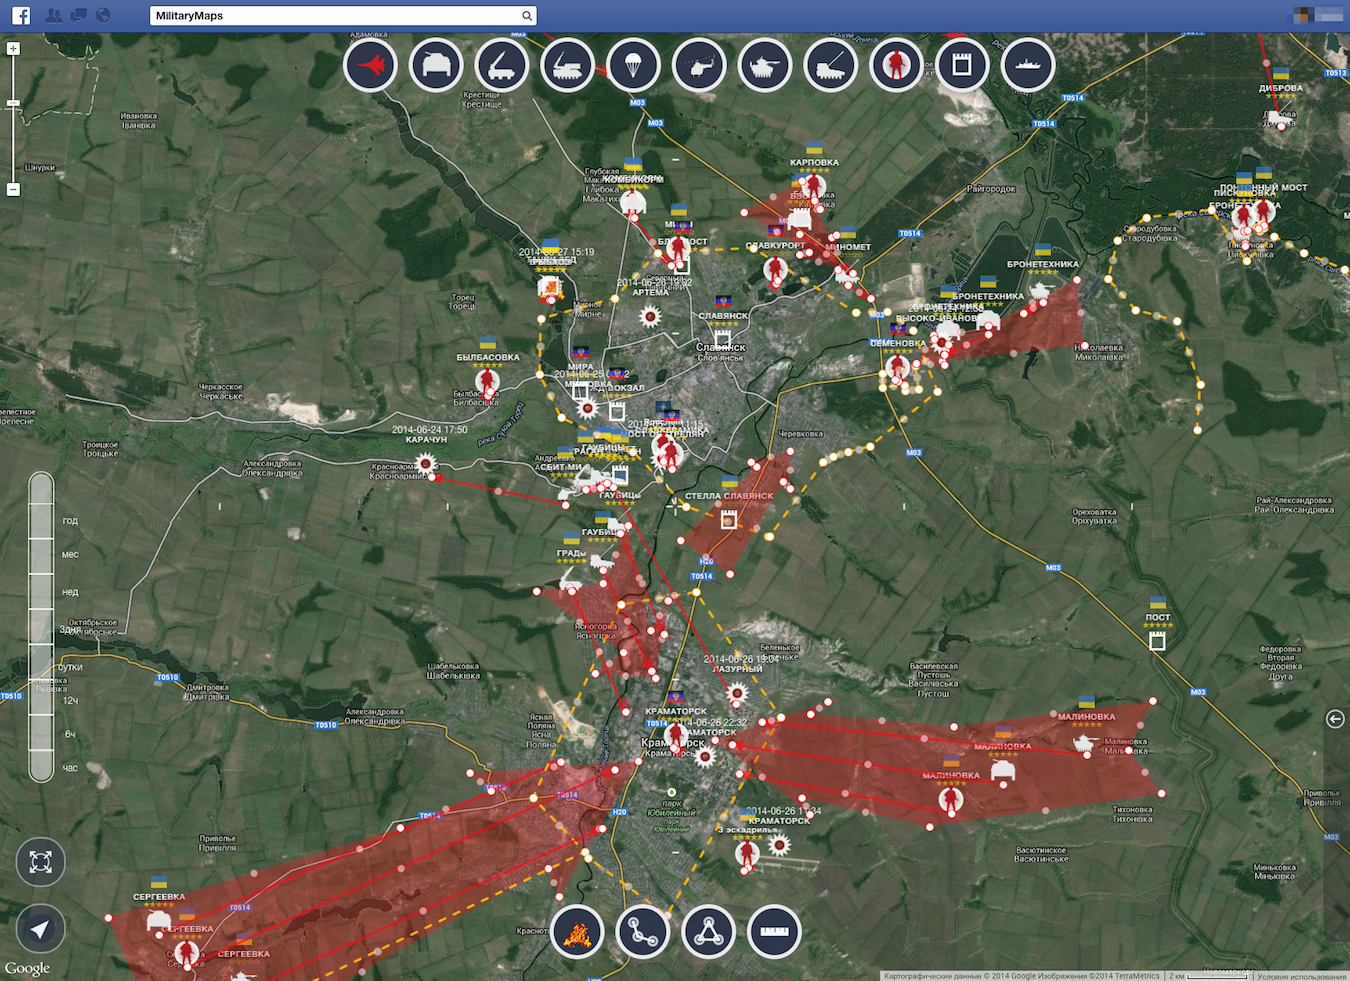Select the red infantry soldier icon
Viewport: 1350px width, 981px height.
[x=896, y=66]
